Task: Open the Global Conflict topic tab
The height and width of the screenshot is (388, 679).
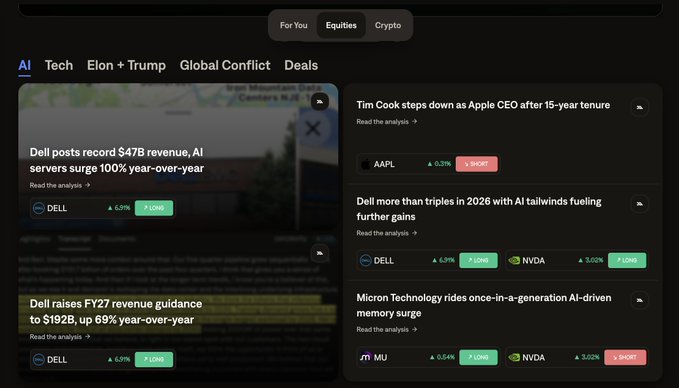Action: pos(225,65)
